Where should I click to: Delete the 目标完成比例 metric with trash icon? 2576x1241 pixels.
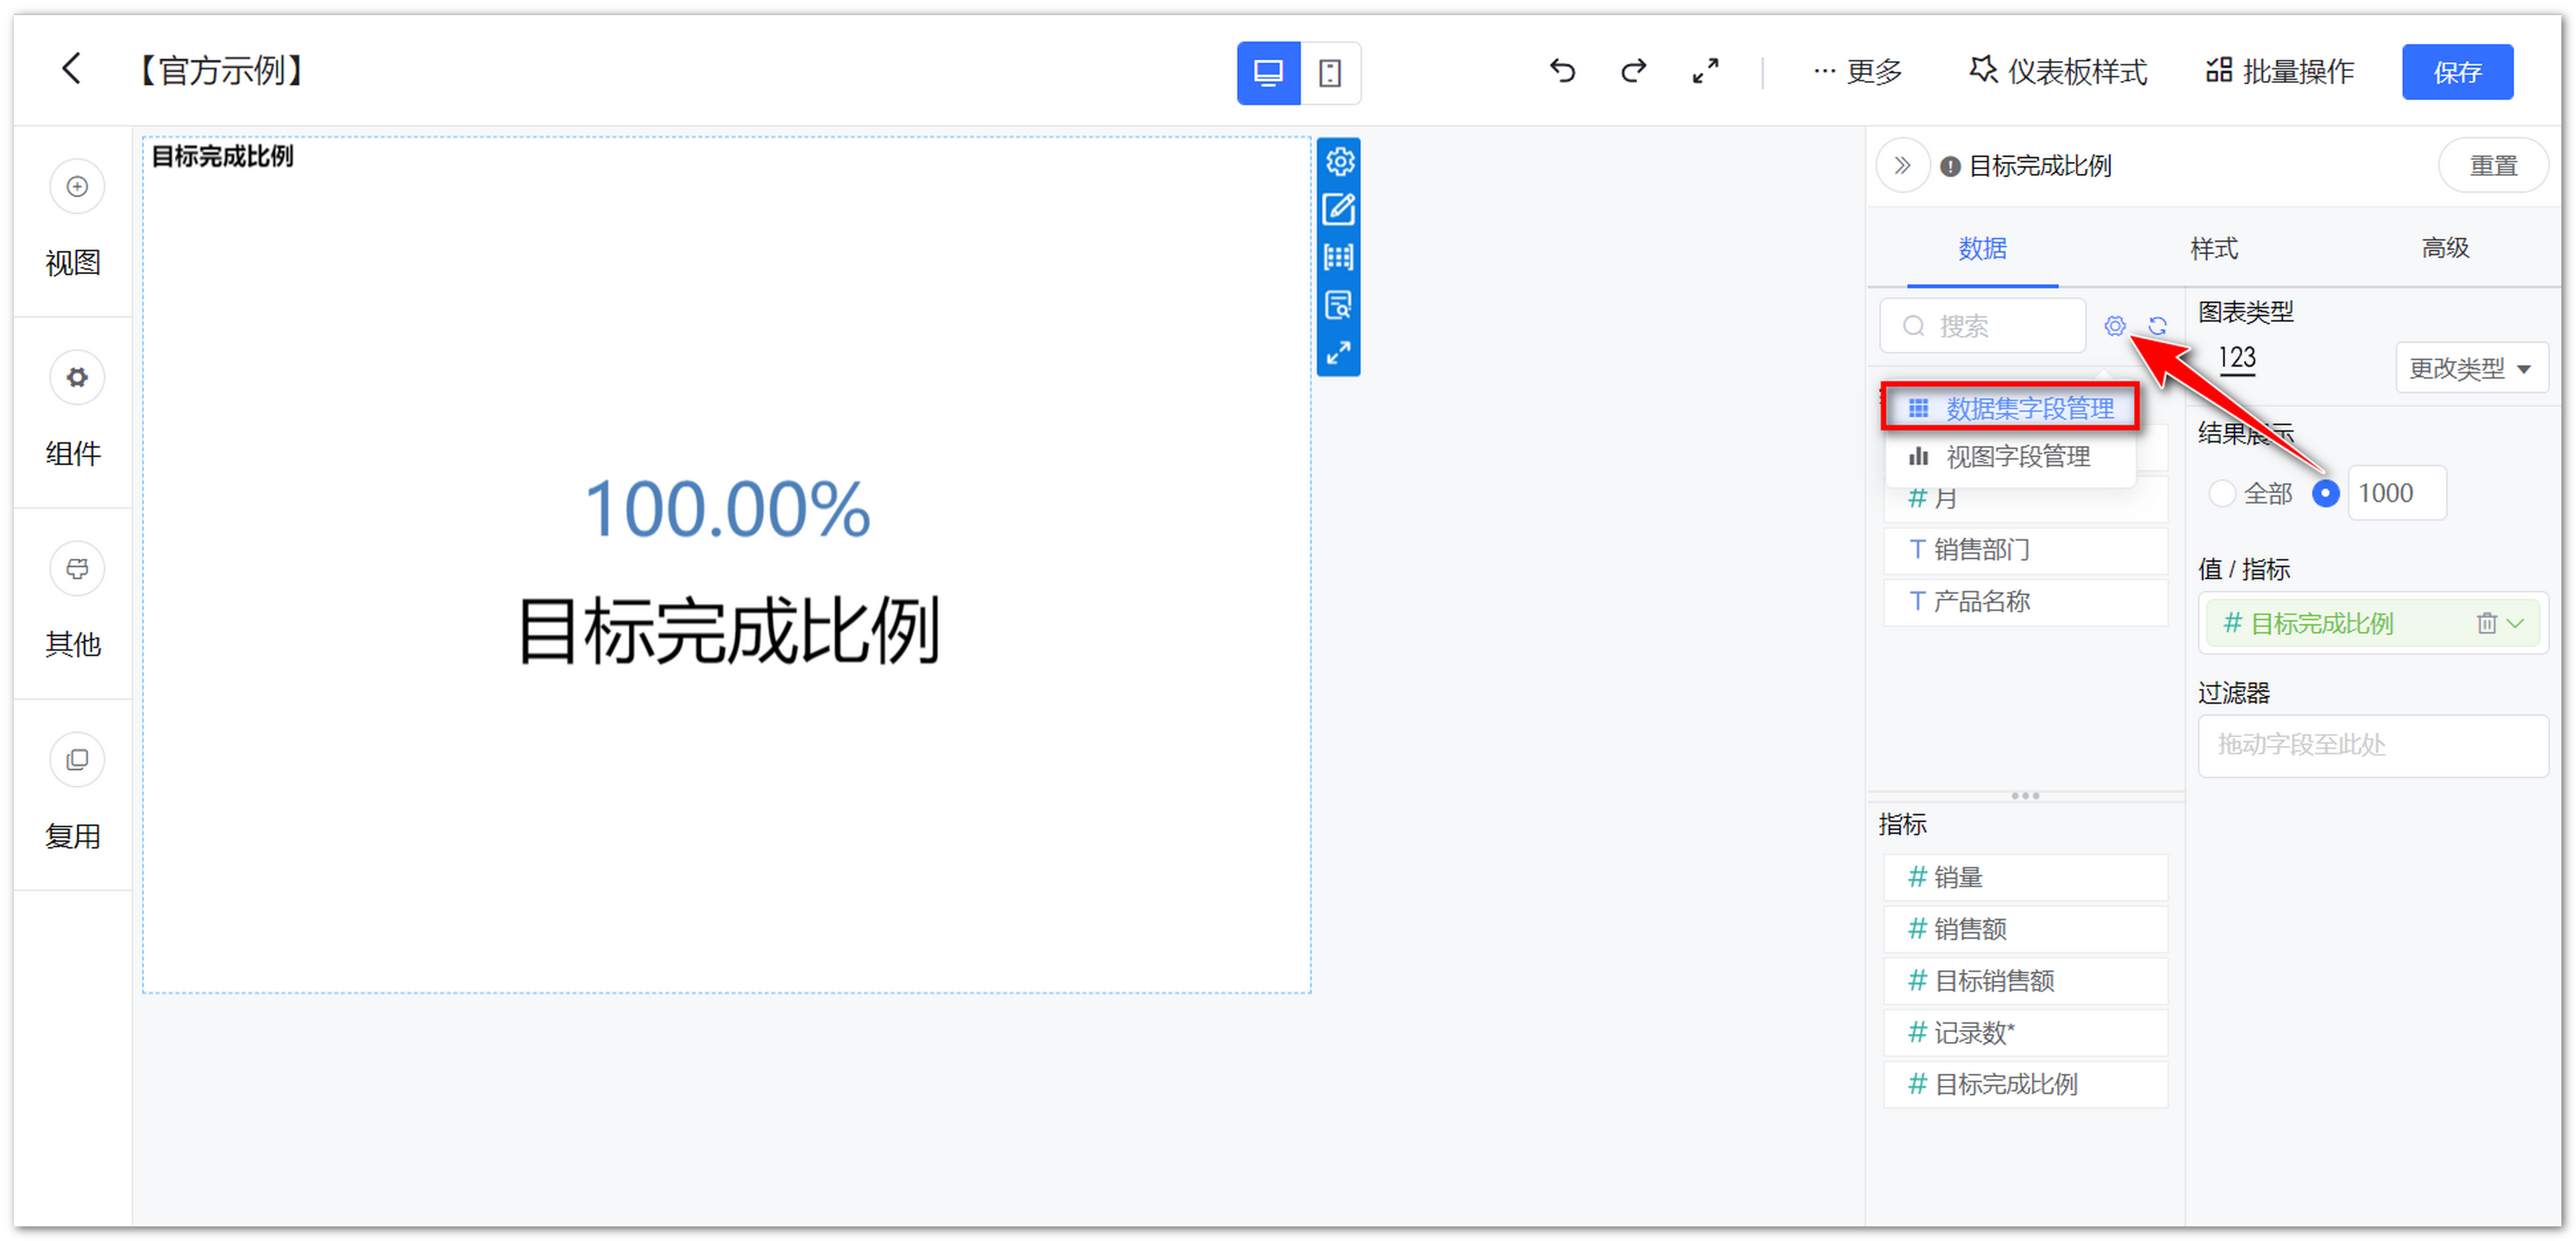(x=2487, y=623)
